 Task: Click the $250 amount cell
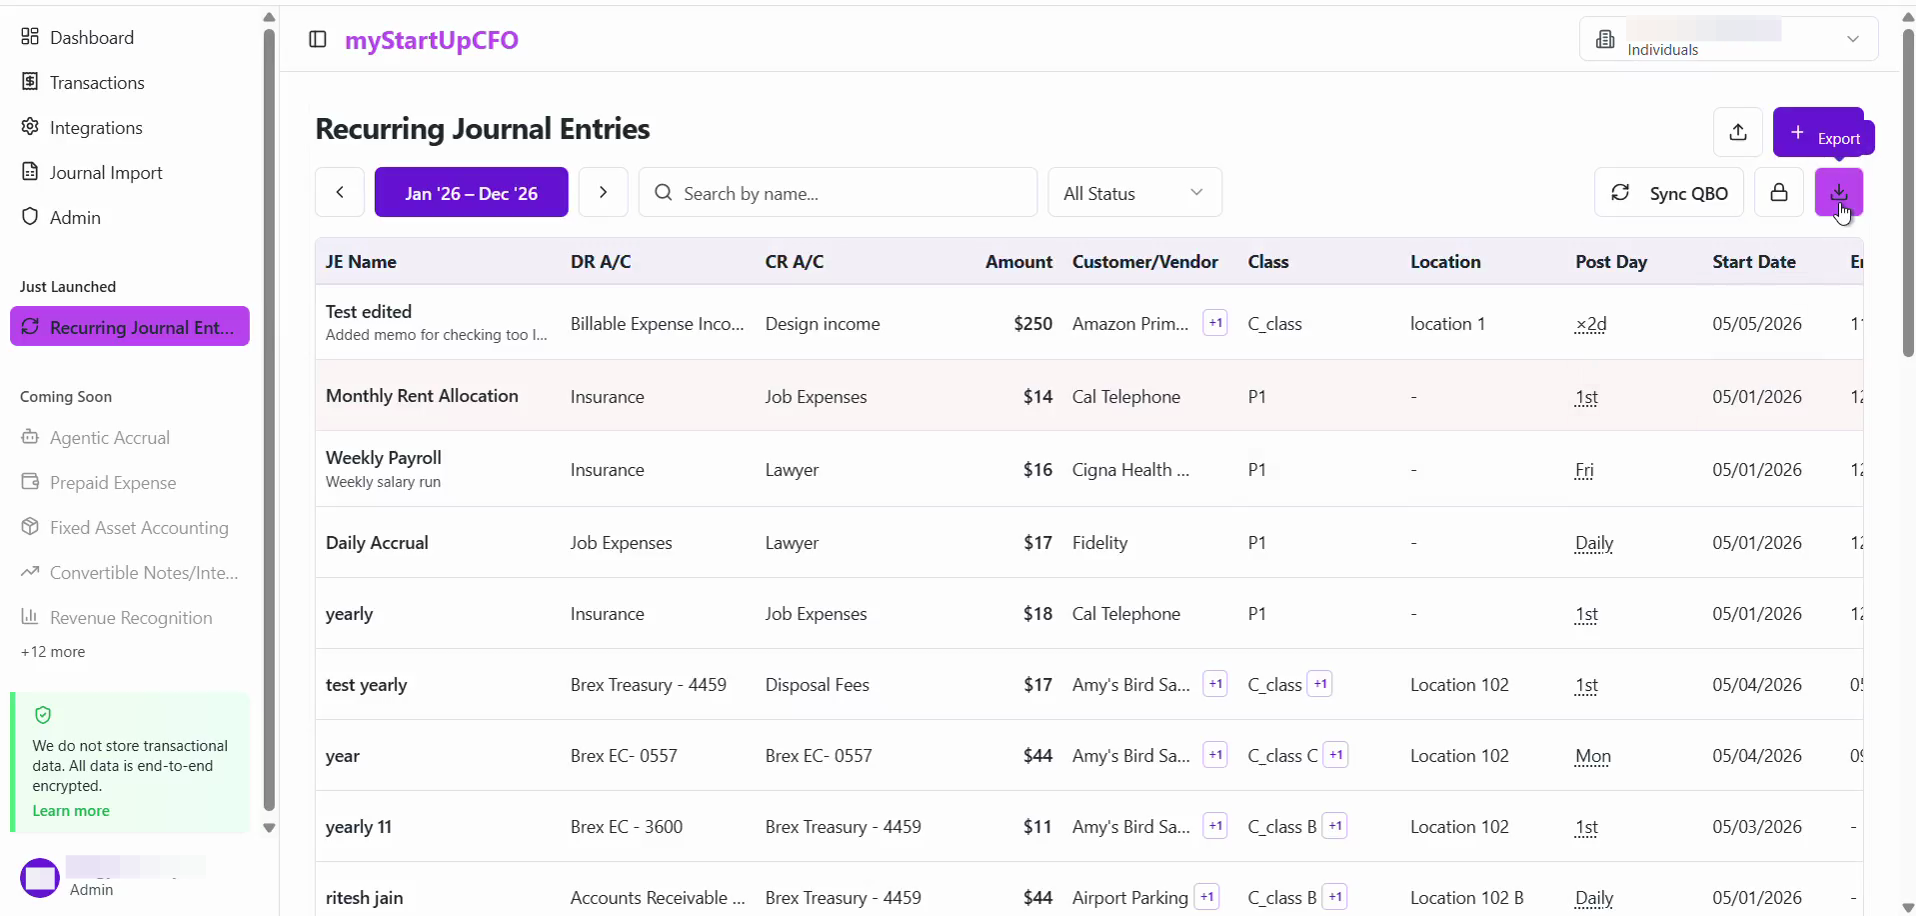[x=1033, y=324]
